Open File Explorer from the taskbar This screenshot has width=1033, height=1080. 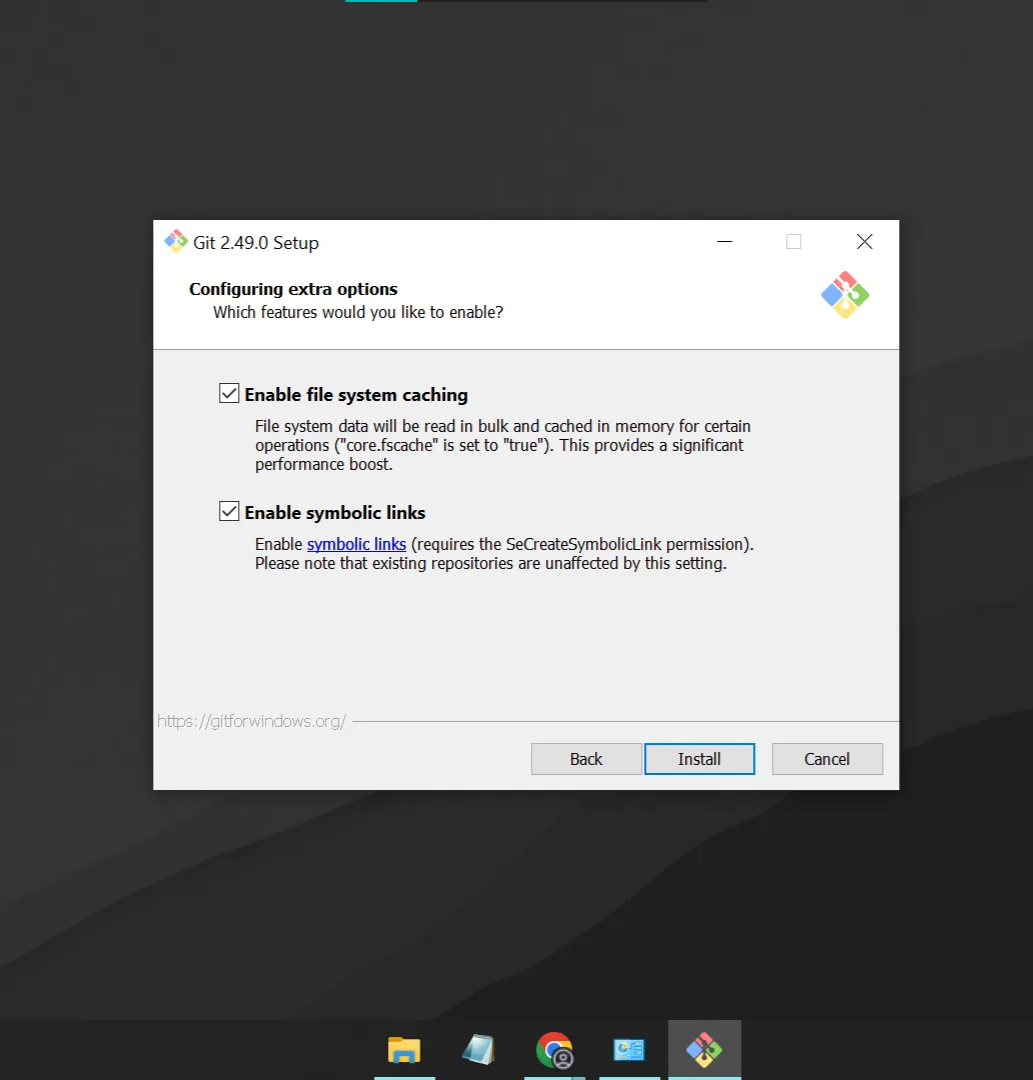pyautogui.click(x=404, y=1050)
